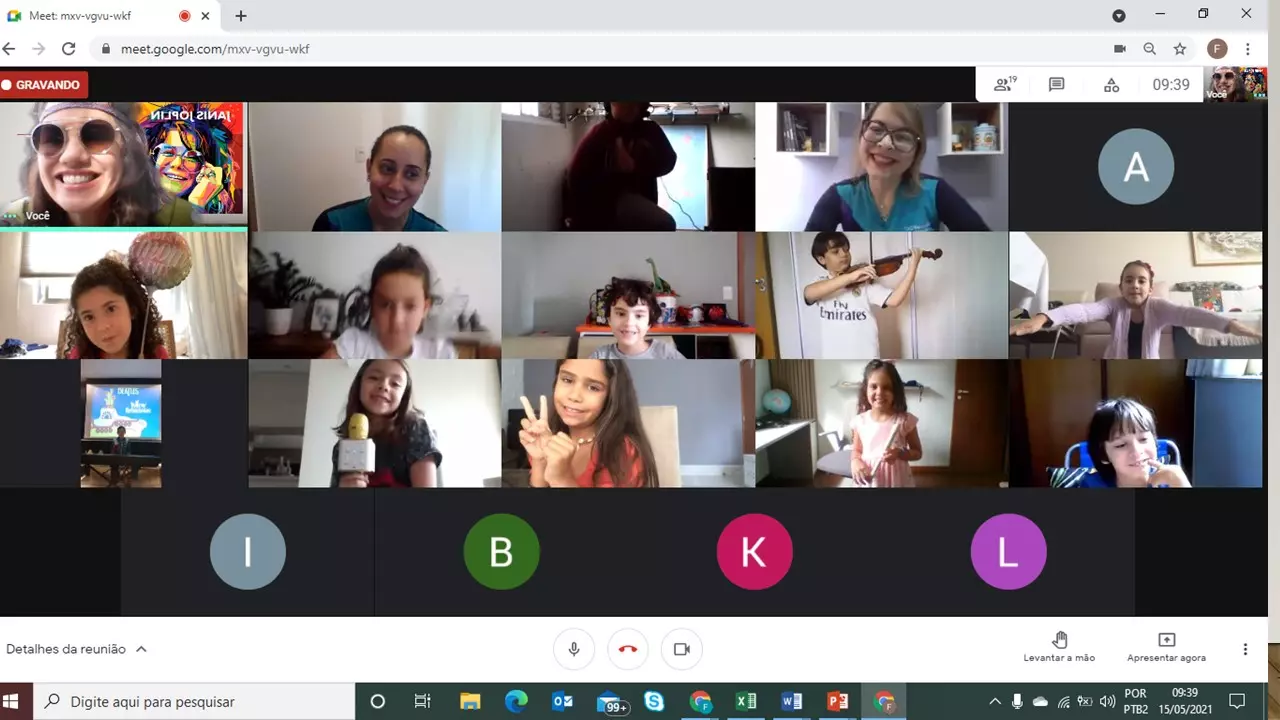
Task: Bookmark this page with star icon
Action: (1180, 49)
